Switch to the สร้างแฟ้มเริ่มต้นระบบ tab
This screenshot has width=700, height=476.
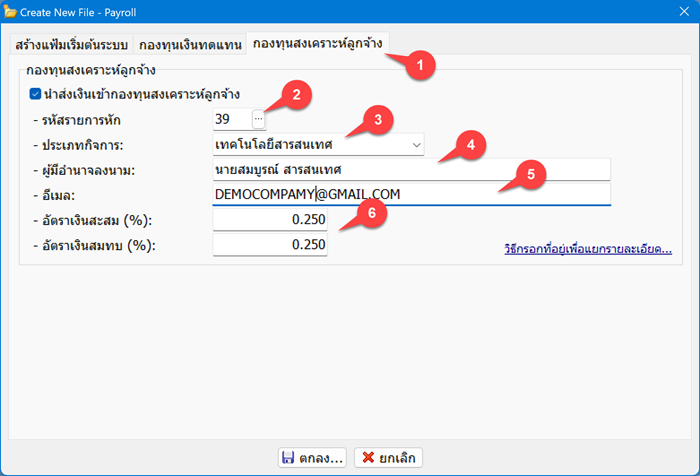71,45
